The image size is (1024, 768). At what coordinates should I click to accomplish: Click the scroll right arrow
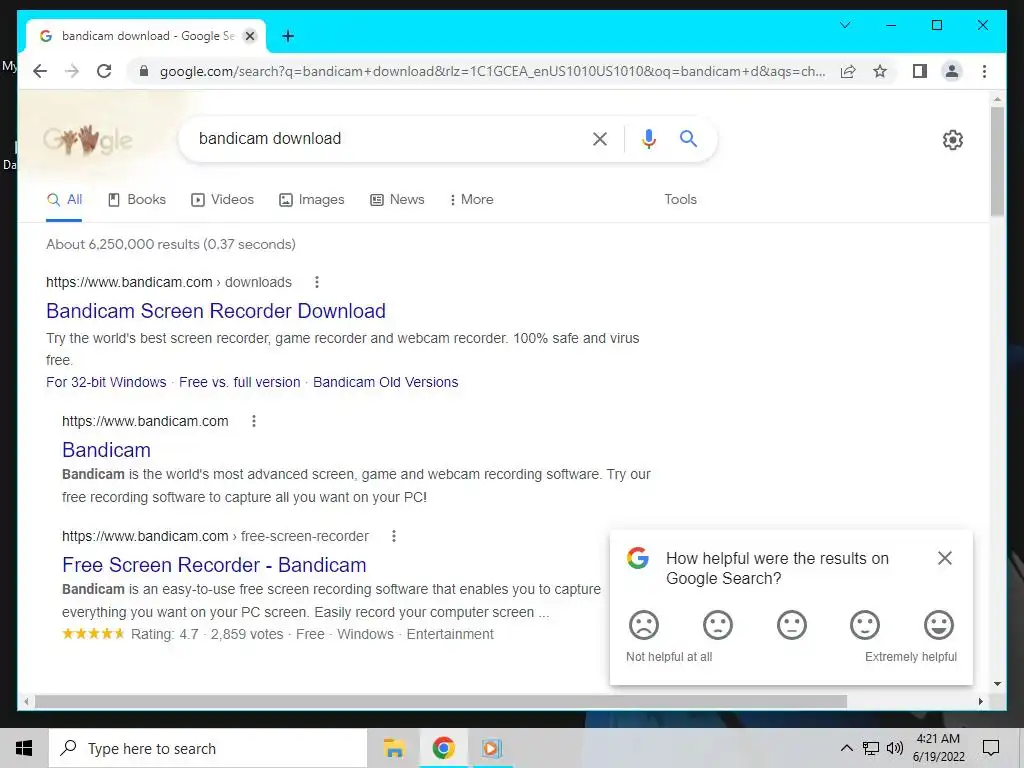pyautogui.click(x=980, y=701)
